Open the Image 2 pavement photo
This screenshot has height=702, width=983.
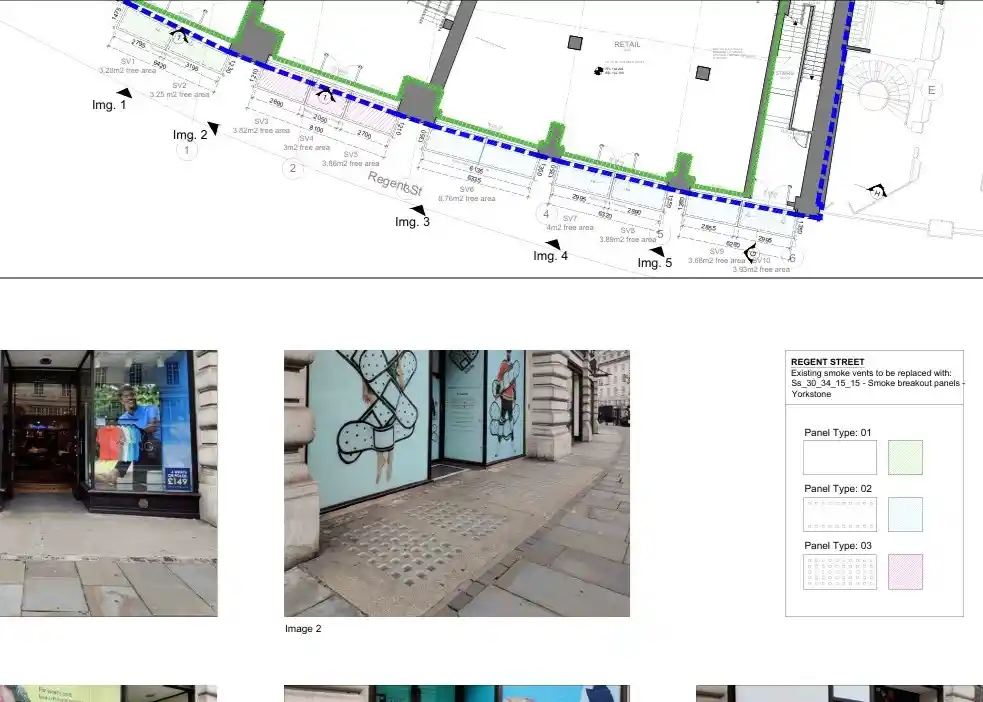(x=457, y=483)
